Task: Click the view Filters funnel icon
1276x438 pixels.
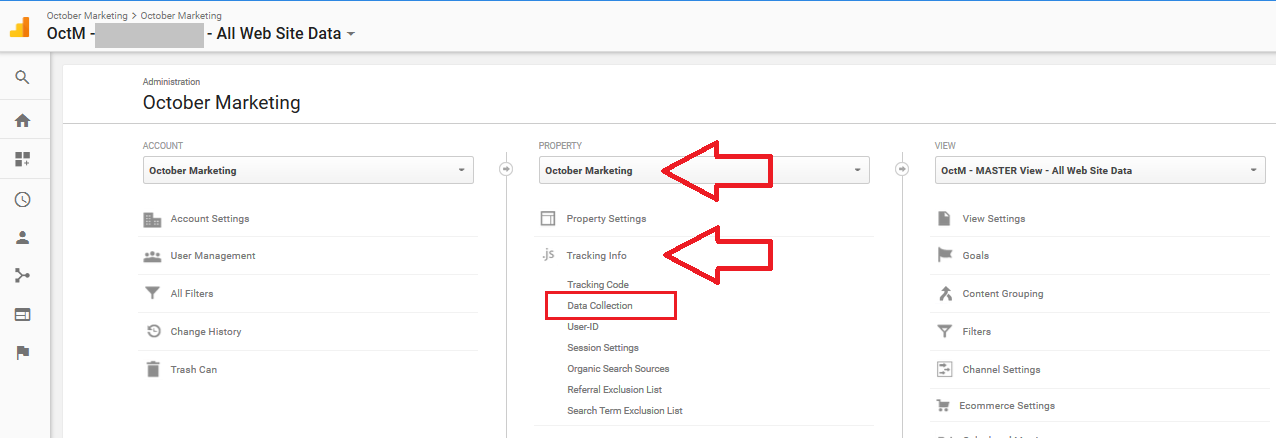Action: click(x=944, y=332)
